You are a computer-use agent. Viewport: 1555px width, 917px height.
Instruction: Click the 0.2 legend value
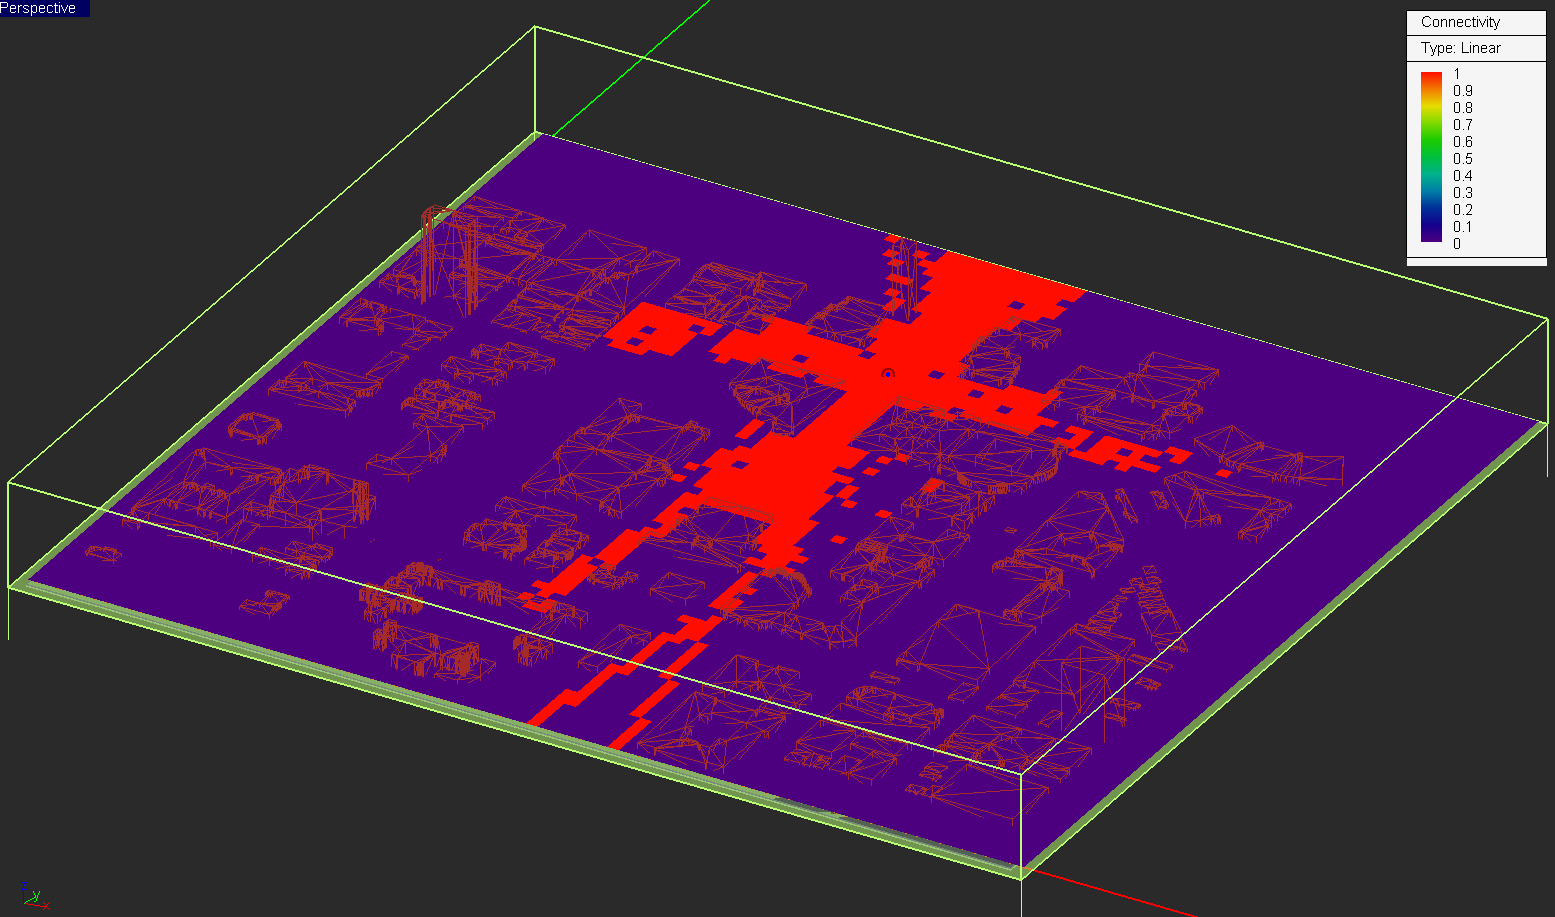pos(1463,210)
